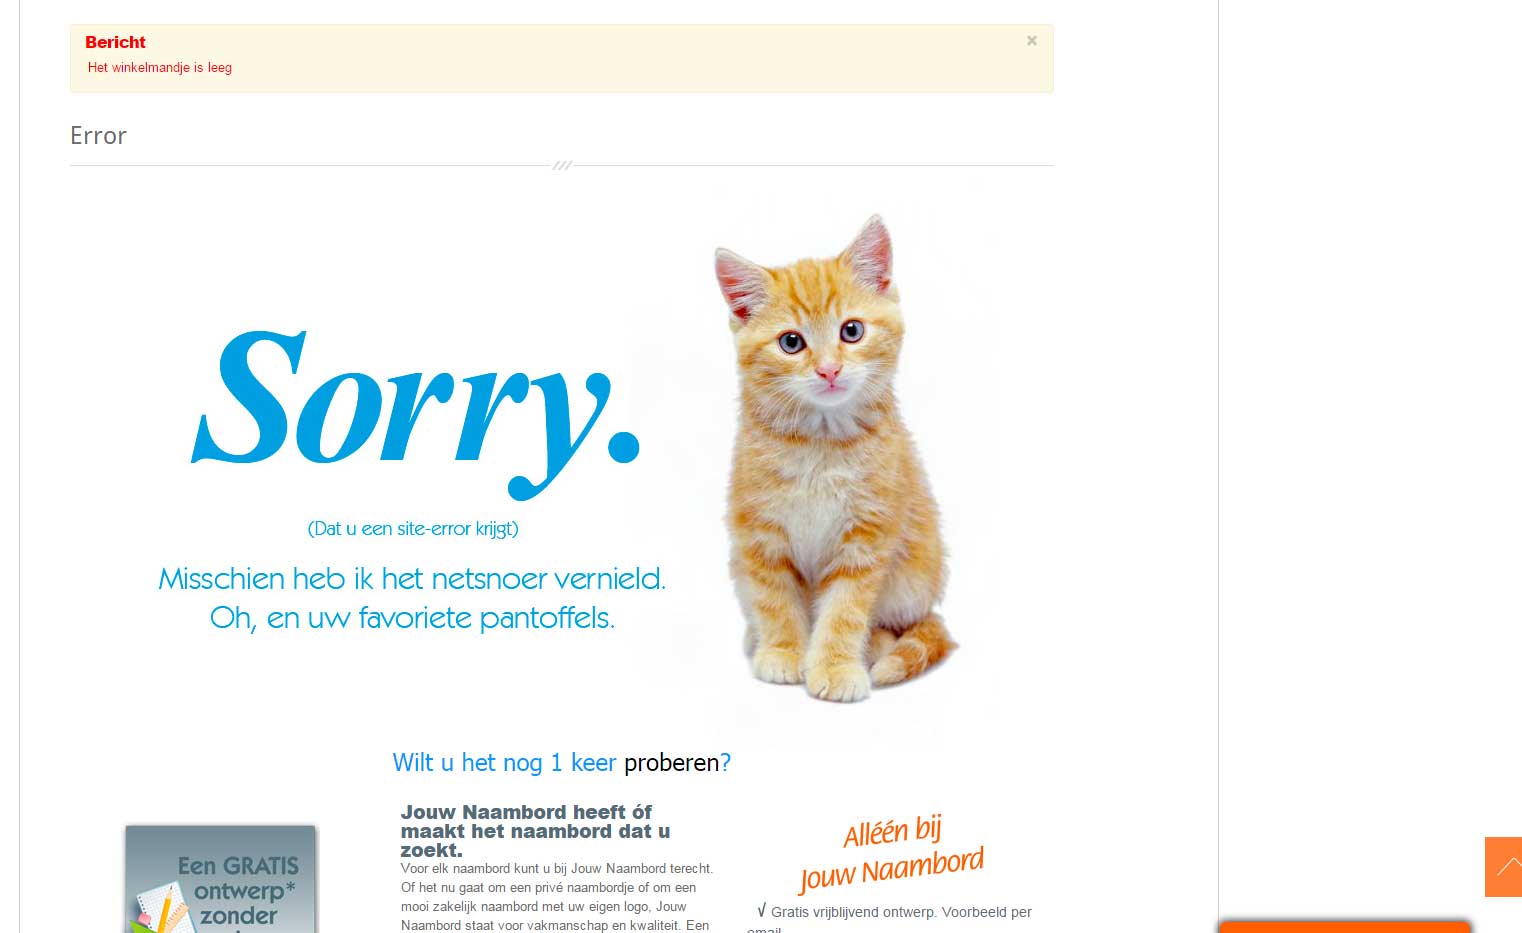Image resolution: width=1522 pixels, height=933 pixels.
Task: Dismiss the Bericht message with the × icon
Action: (x=1031, y=41)
